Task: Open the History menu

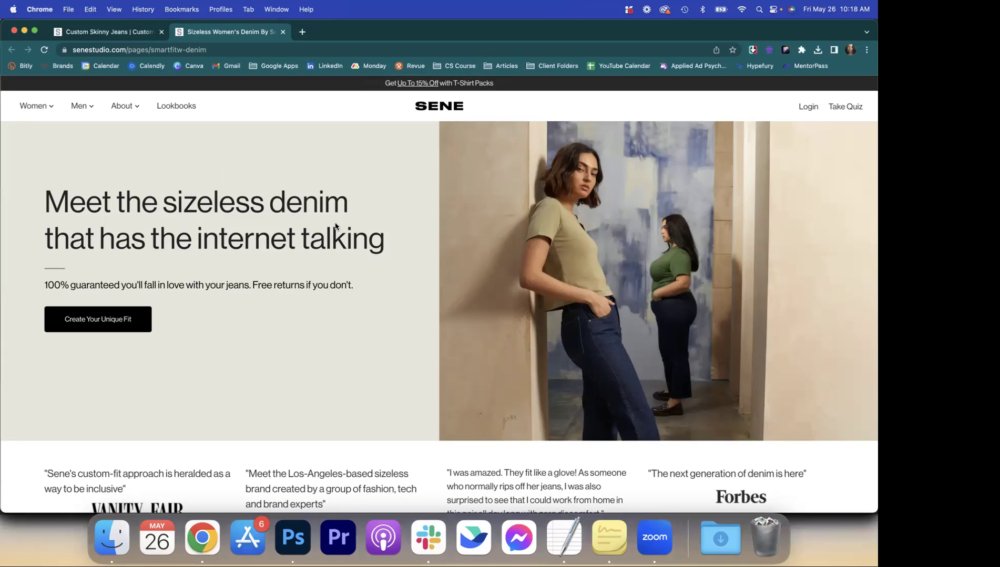Action: 143,10
